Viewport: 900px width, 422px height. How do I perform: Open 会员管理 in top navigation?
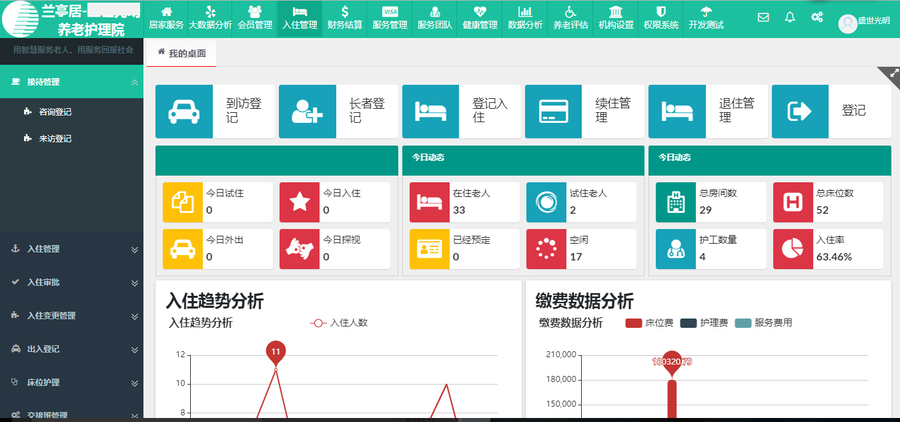pos(255,18)
